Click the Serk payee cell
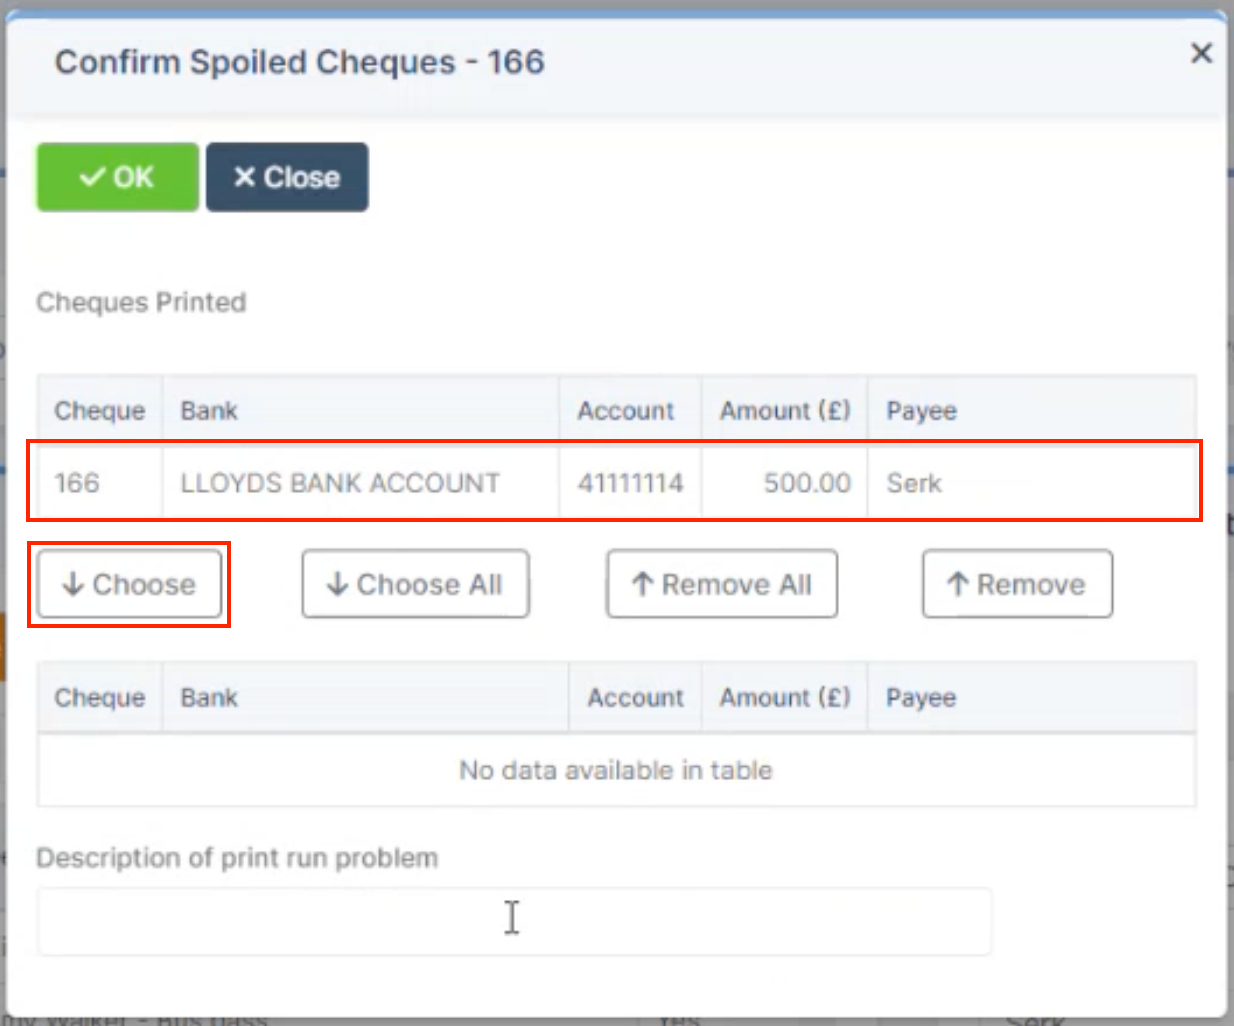The height and width of the screenshot is (1026, 1234). 1032,483
